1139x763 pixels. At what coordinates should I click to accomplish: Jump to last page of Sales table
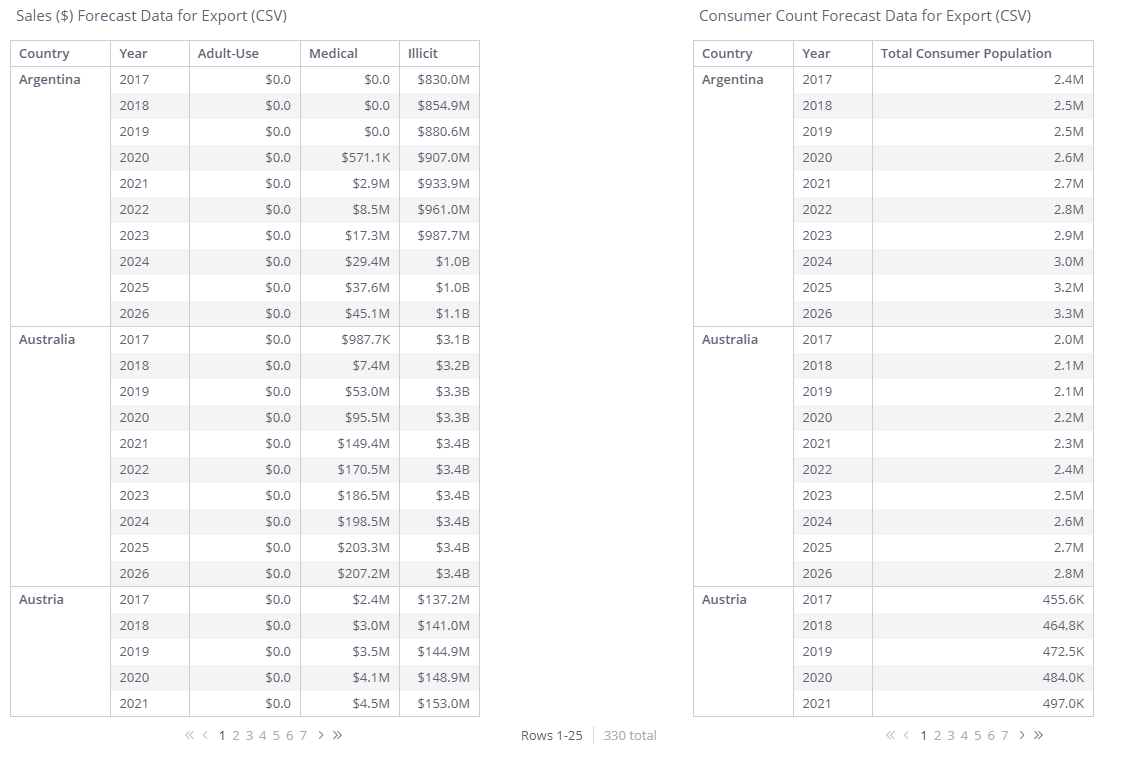(x=338, y=735)
